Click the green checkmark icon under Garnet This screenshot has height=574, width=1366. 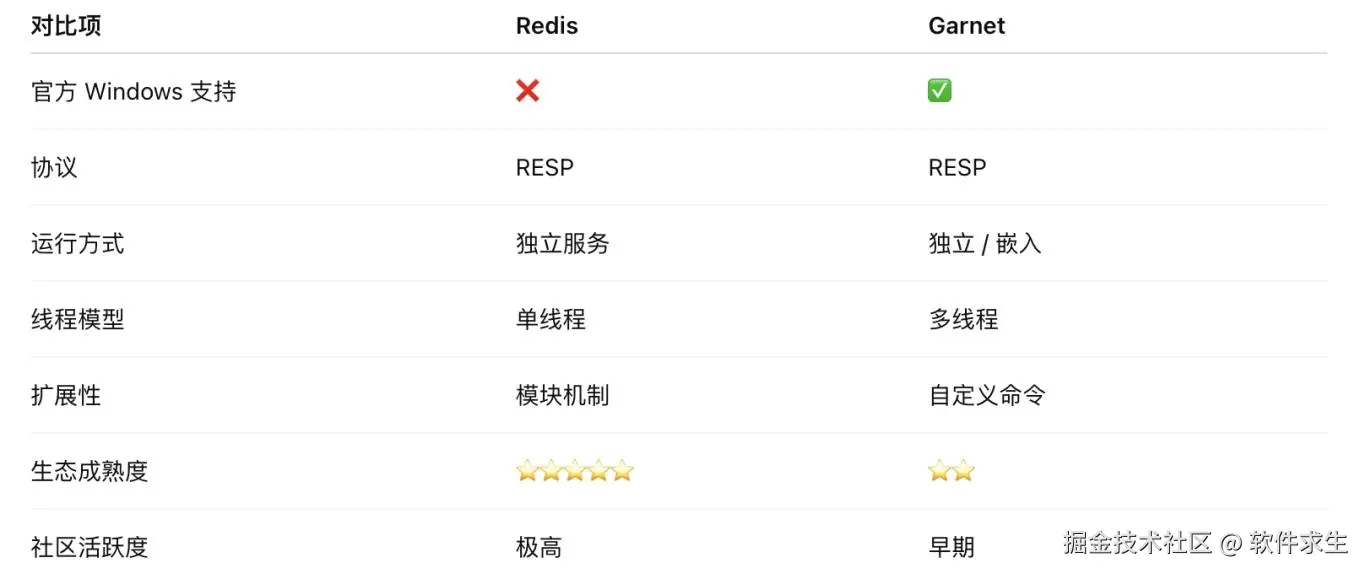click(940, 91)
